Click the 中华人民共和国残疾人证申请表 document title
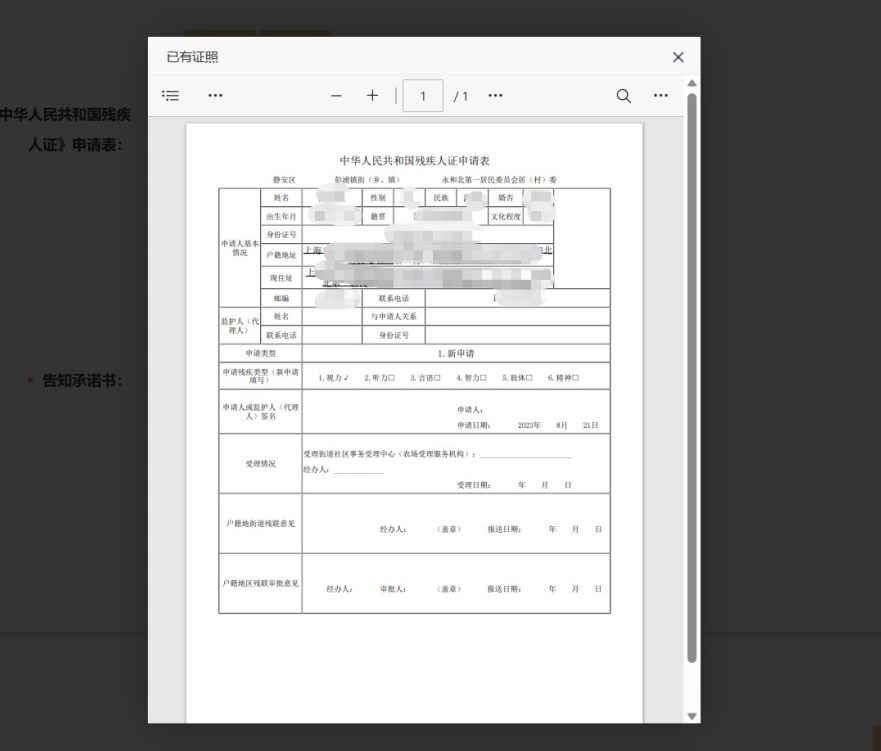The image size is (881, 751). [x=415, y=161]
